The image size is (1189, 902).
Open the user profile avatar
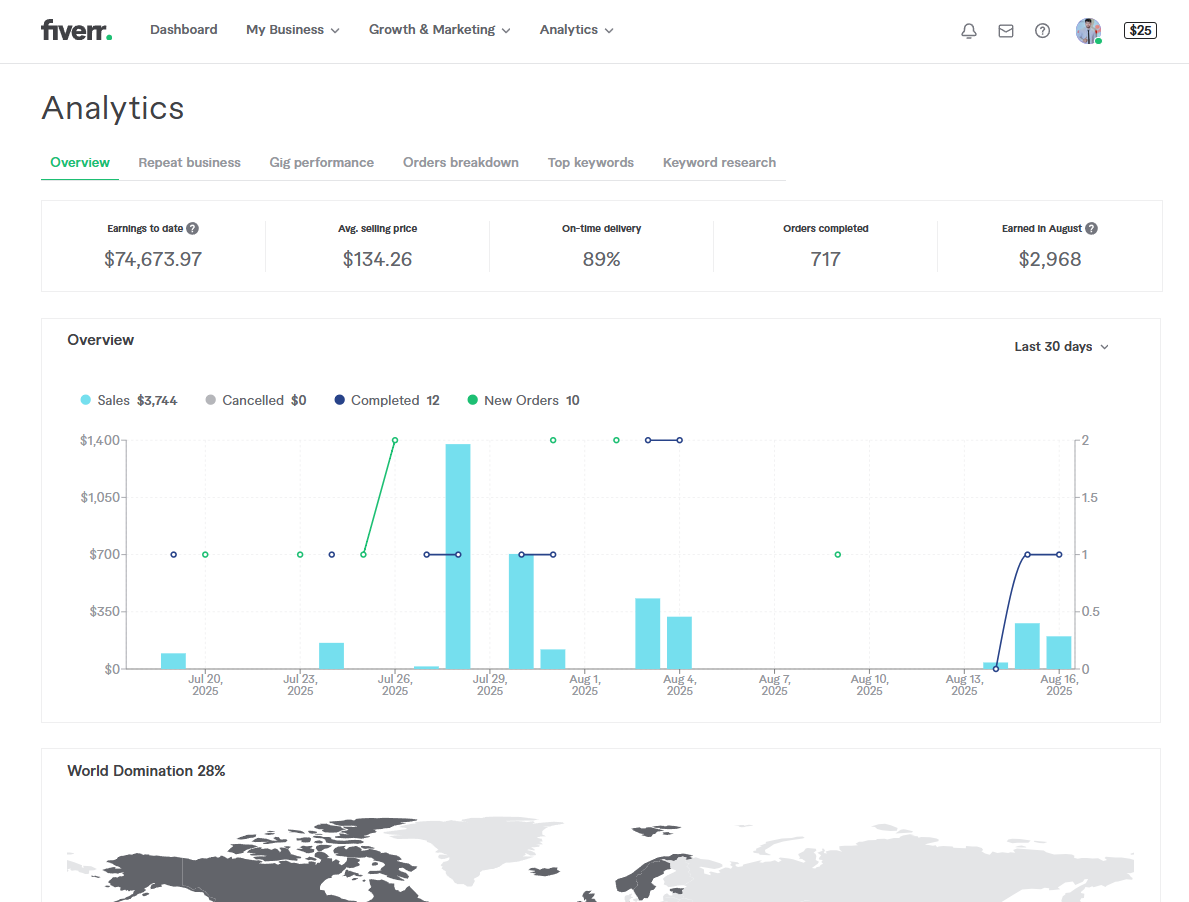pyautogui.click(x=1088, y=31)
